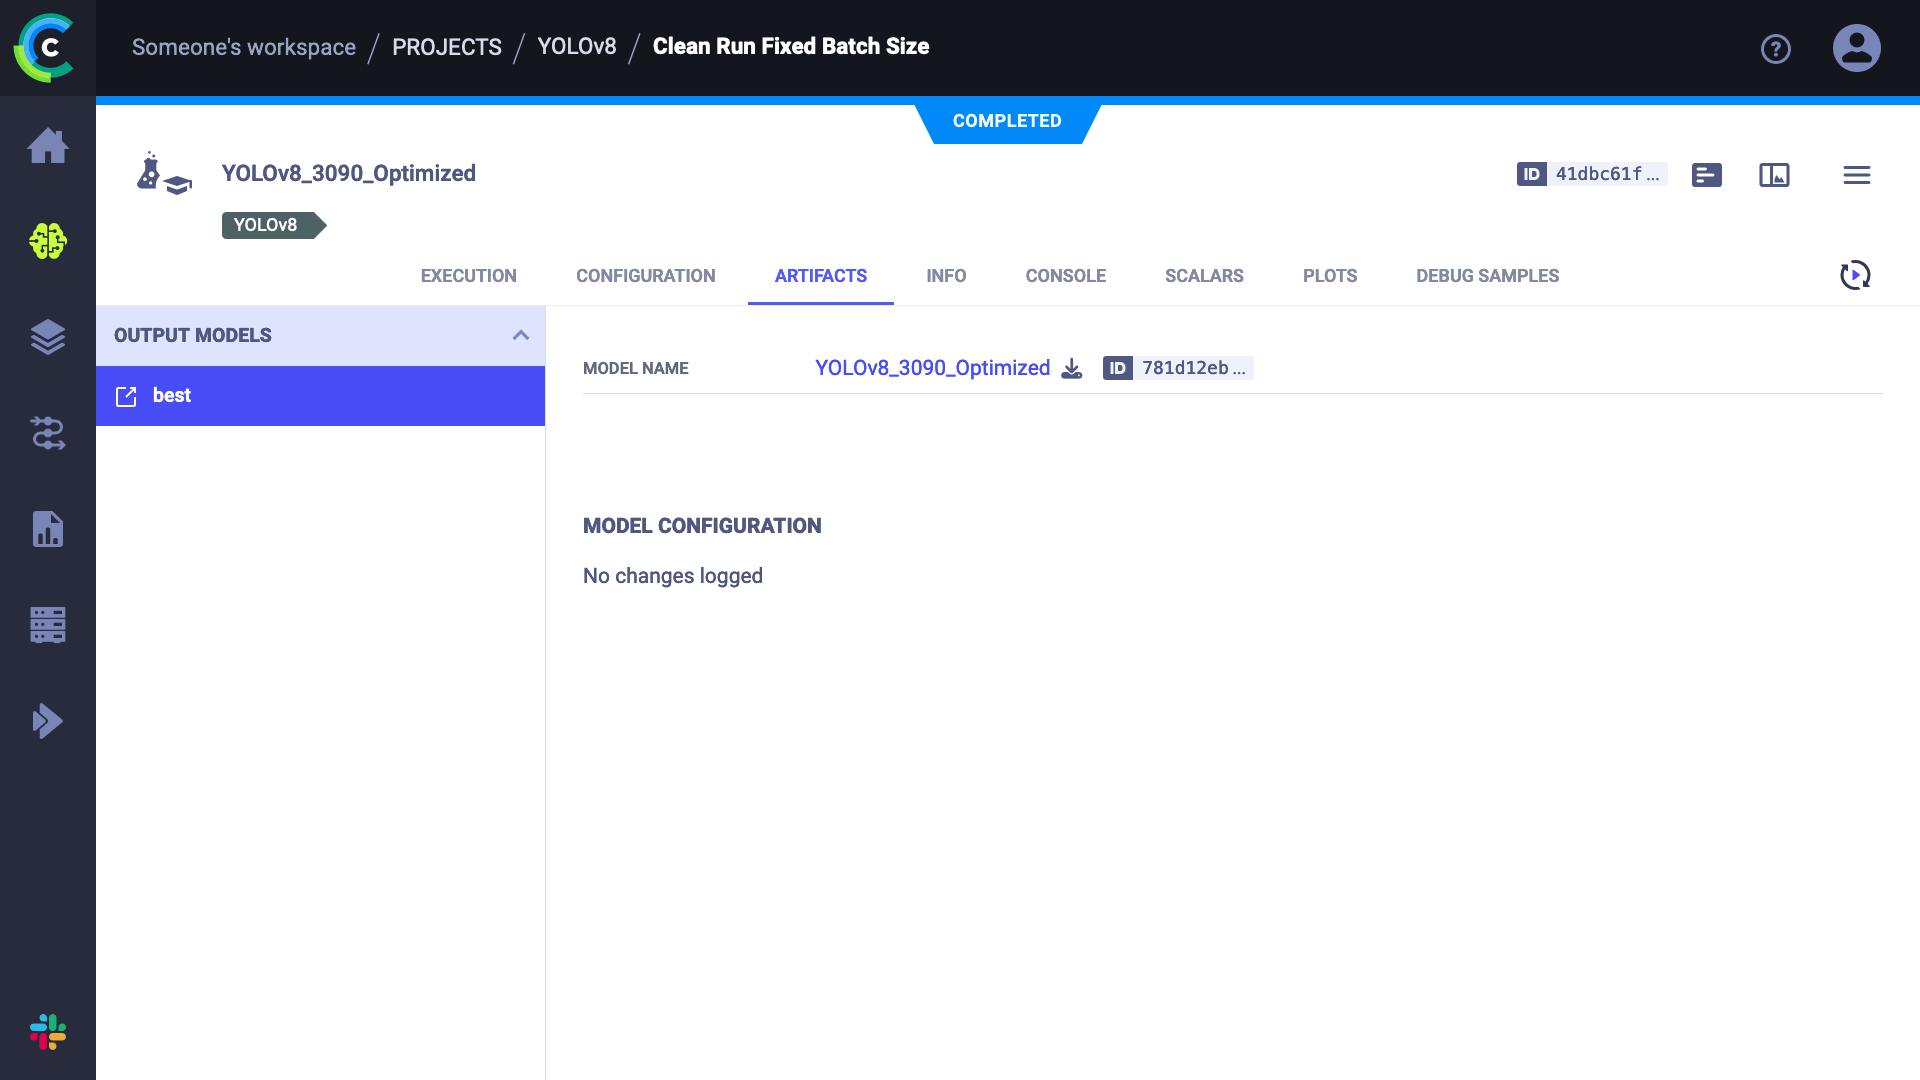Open the user profile menu
The height and width of the screenshot is (1080, 1920).
(1856, 48)
